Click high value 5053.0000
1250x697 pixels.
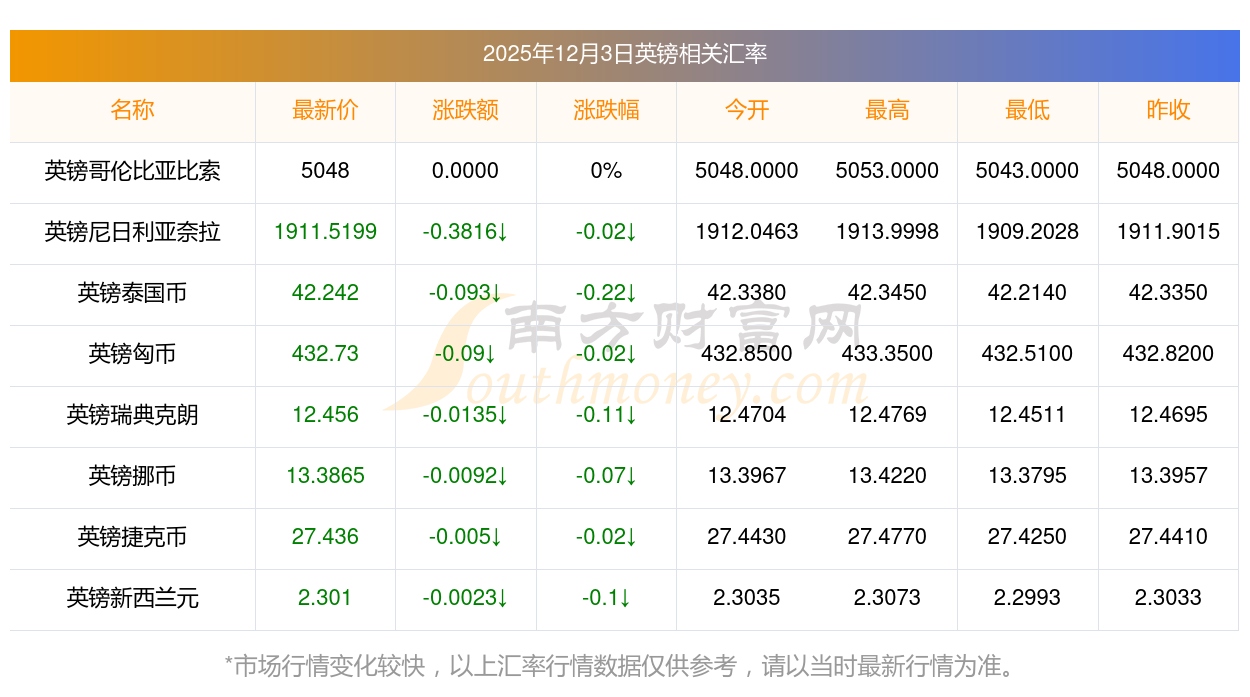887,171
